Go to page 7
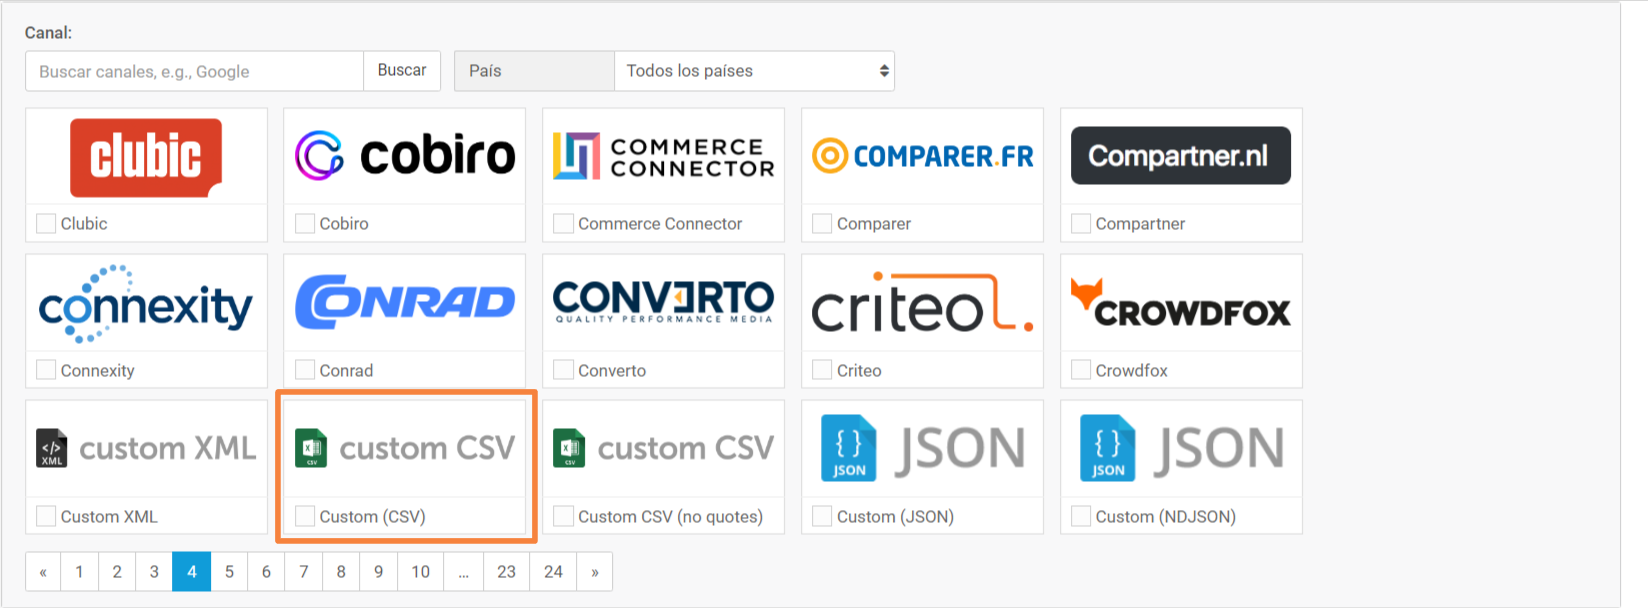This screenshot has width=1648, height=608. click(x=304, y=572)
